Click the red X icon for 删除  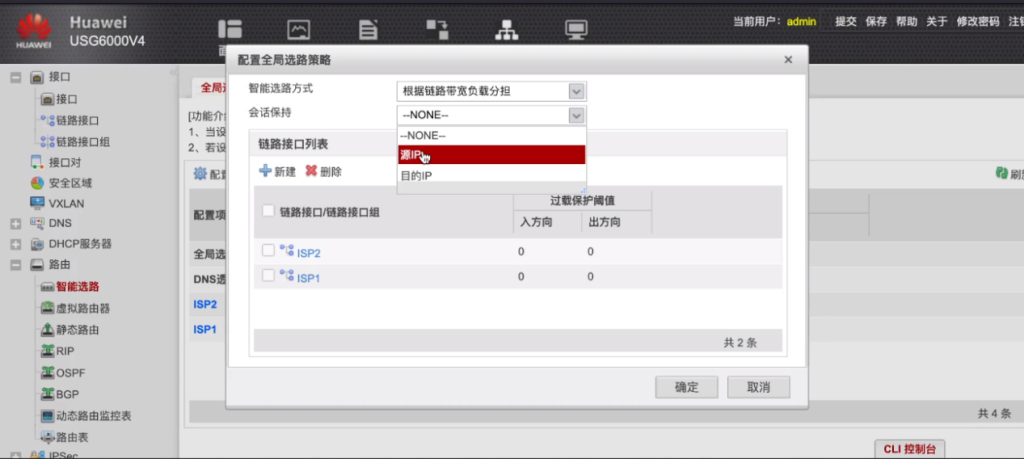click(x=311, y=171)
